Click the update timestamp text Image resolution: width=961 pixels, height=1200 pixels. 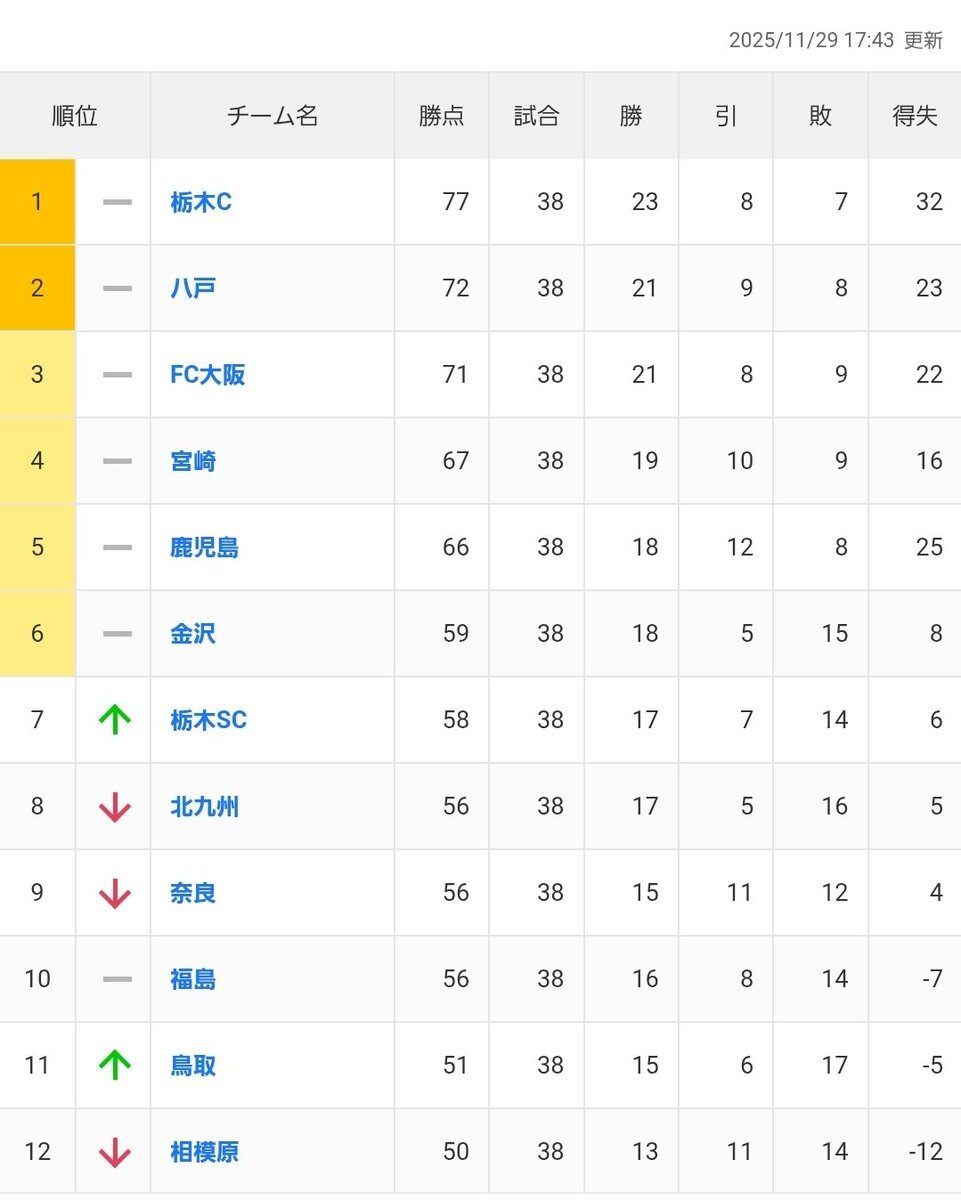[835, 40]
